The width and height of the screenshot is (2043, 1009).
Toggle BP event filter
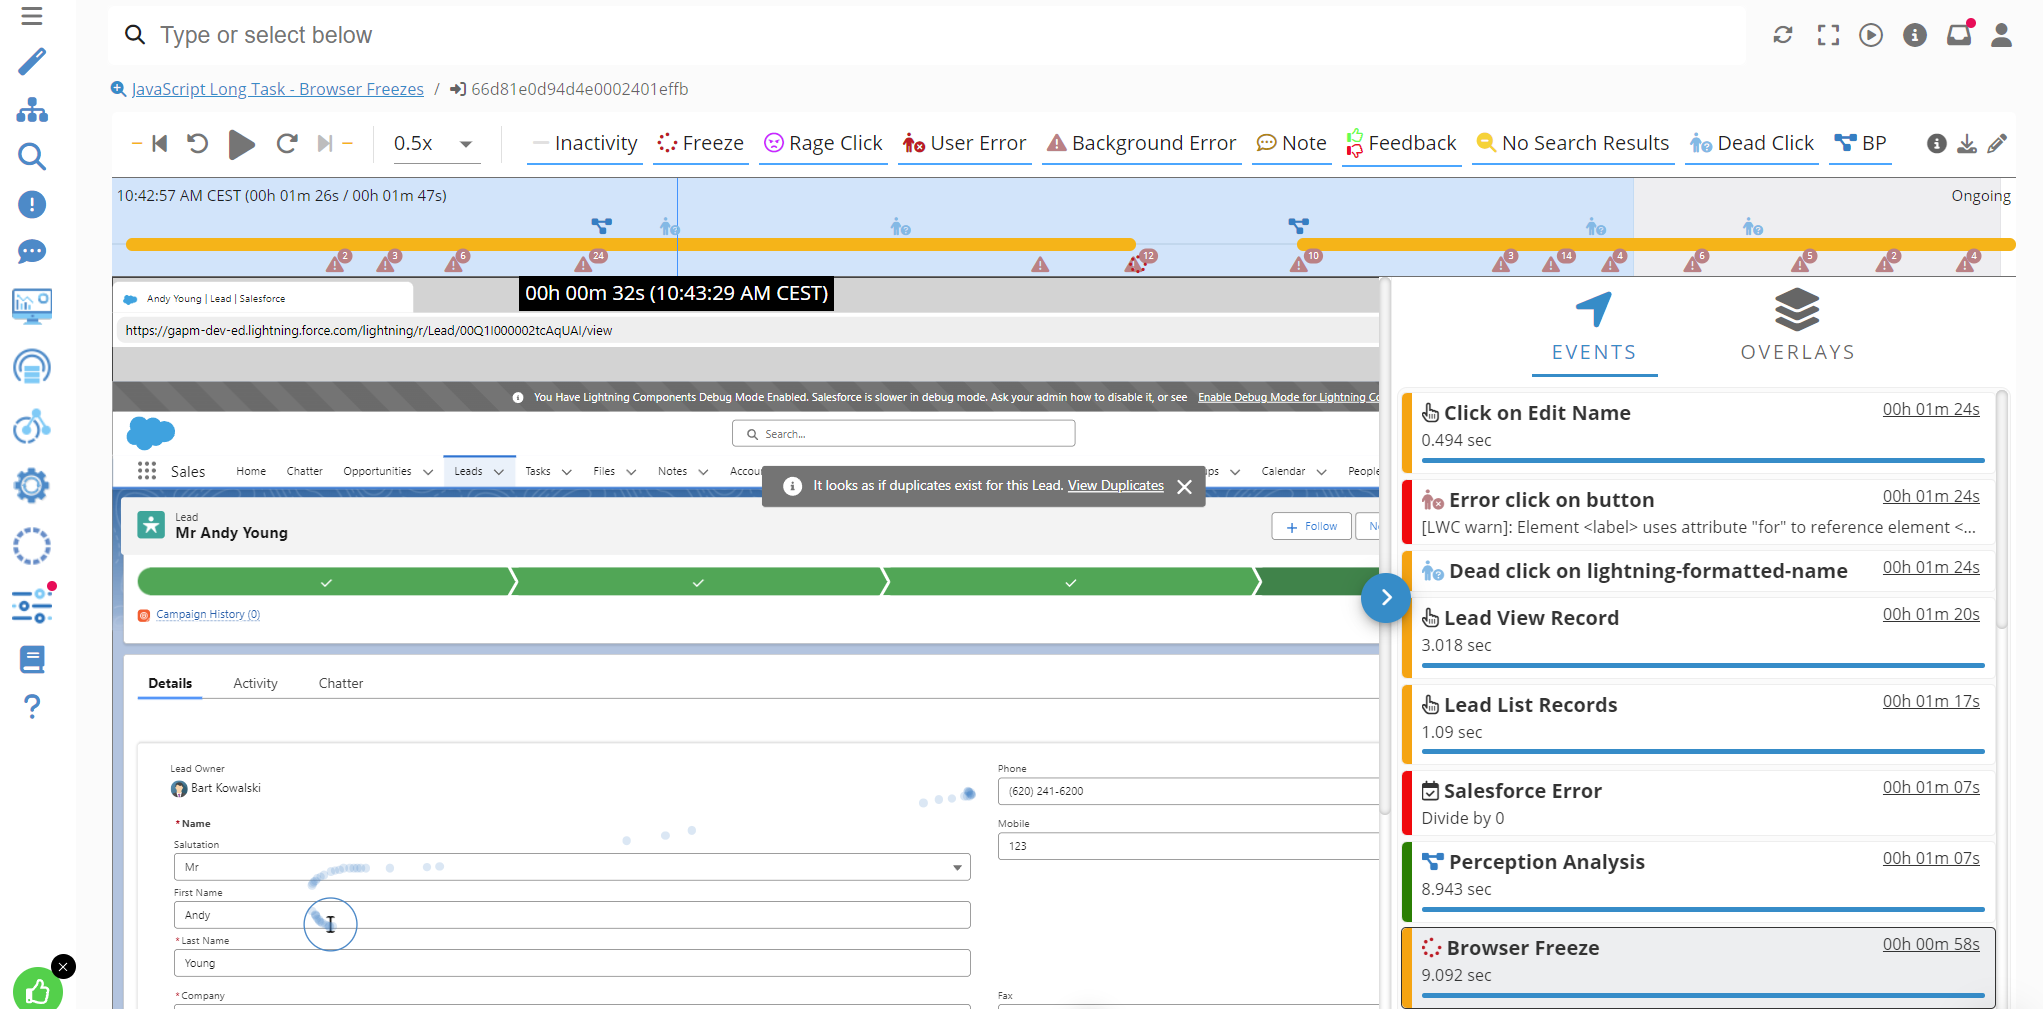coord(1860,144)
